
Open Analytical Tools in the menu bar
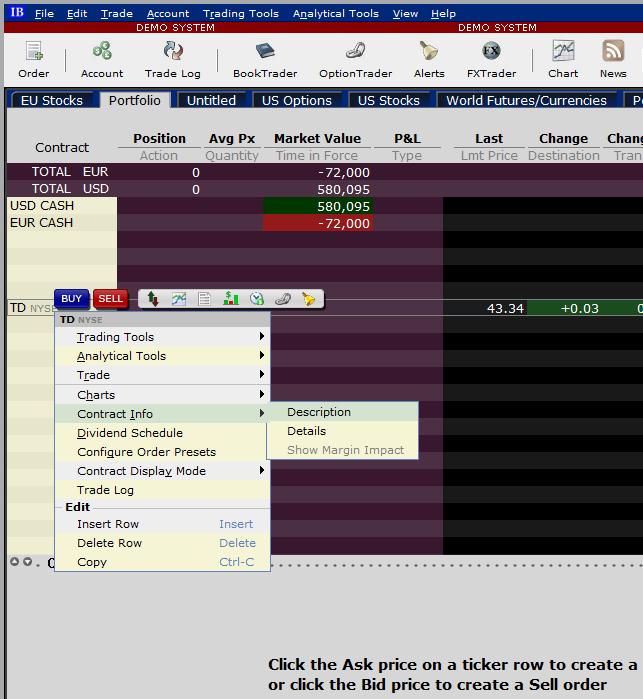[x=336, y=14]
